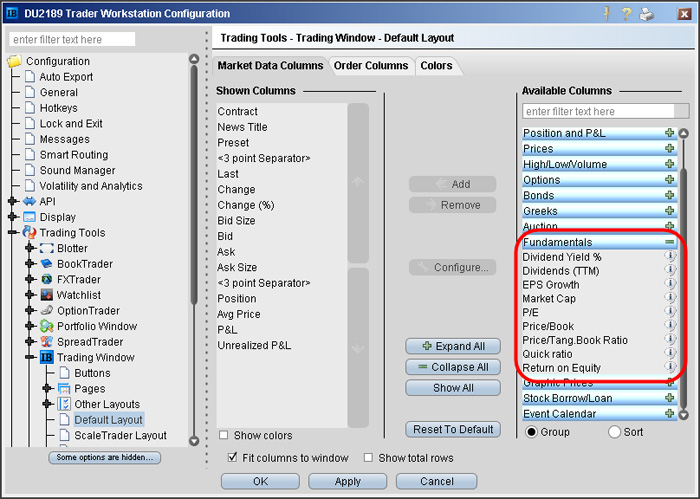This screenshot has width=700, height=499.
Task: Open Smart Routing settings
Action: point(74,155)
